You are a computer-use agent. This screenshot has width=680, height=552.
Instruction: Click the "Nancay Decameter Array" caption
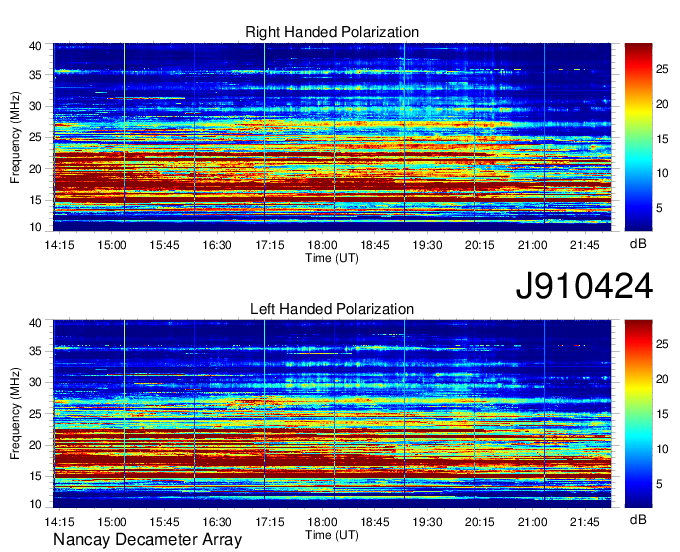[147, 539]
